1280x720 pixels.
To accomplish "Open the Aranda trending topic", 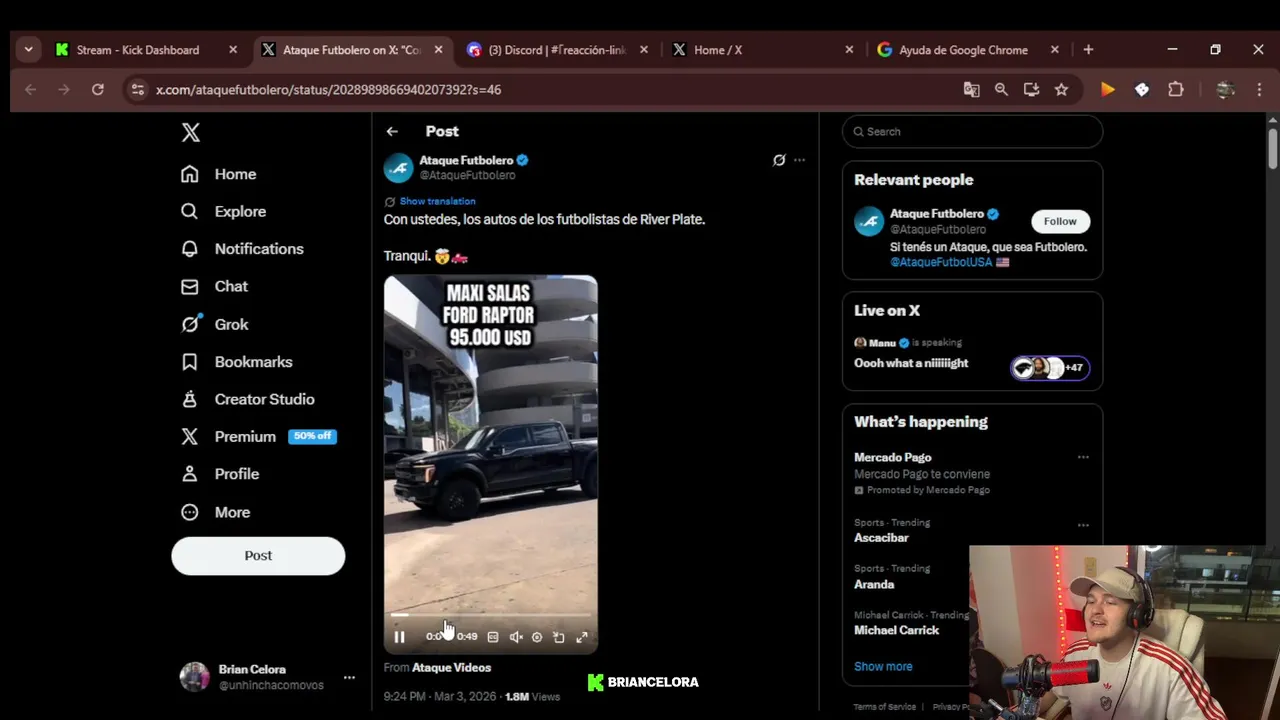I will point(874,584).
